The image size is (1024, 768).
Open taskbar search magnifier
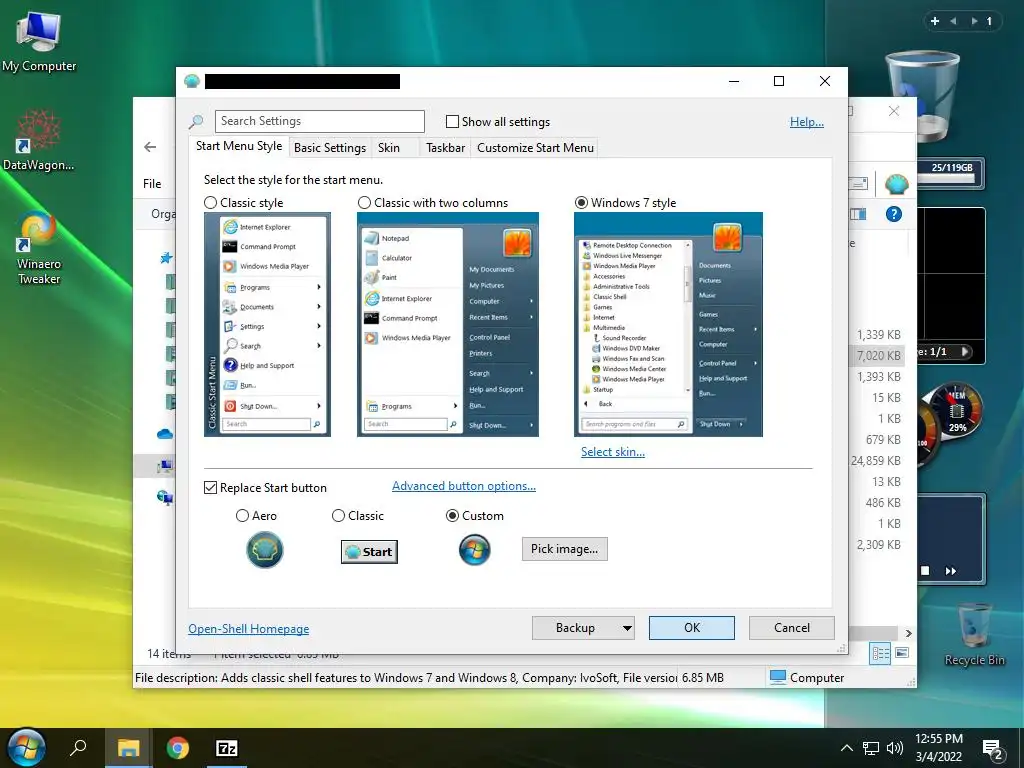pos(78,748)
